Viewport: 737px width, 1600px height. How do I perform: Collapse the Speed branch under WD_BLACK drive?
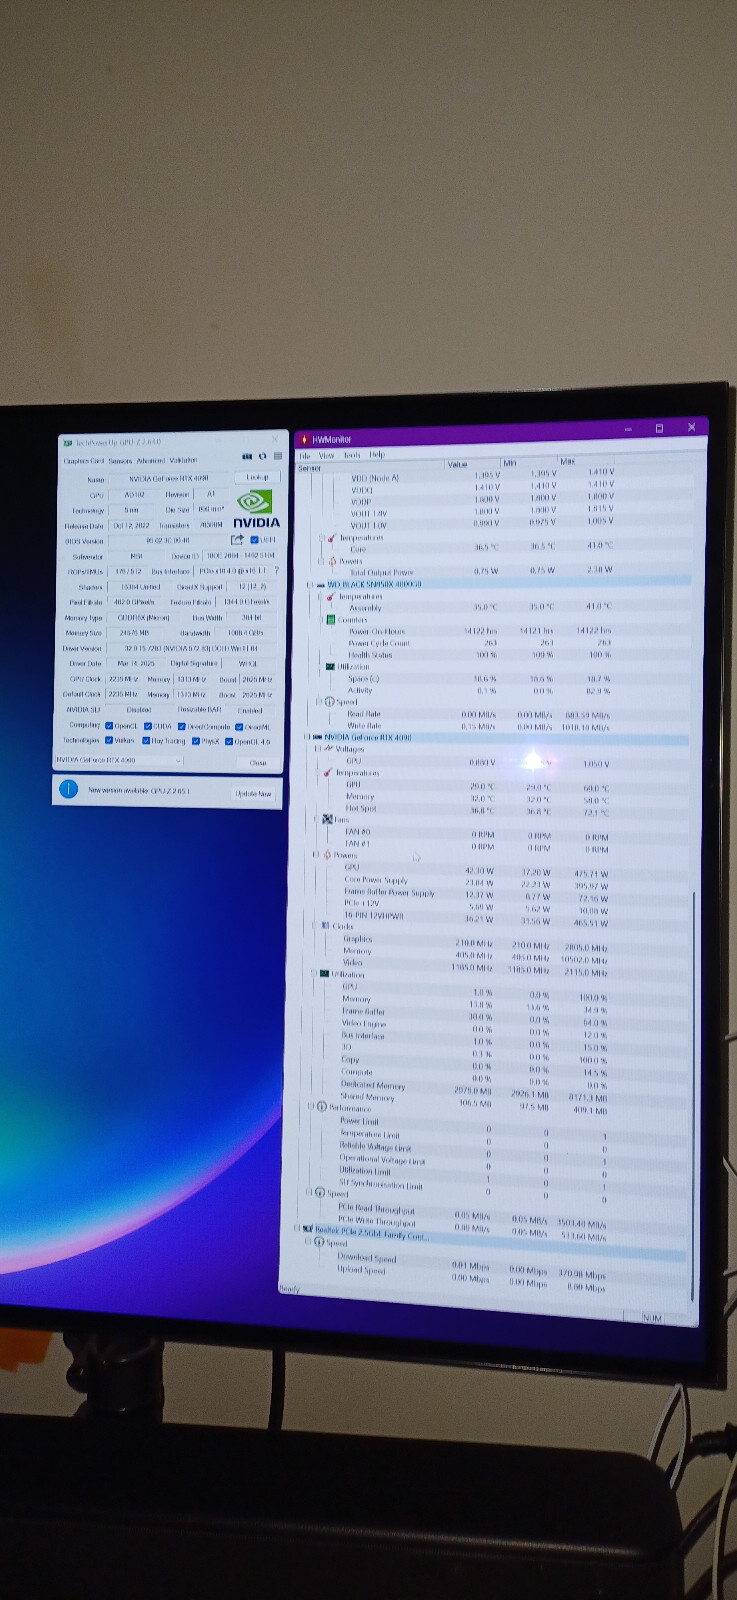click(319, 702)
